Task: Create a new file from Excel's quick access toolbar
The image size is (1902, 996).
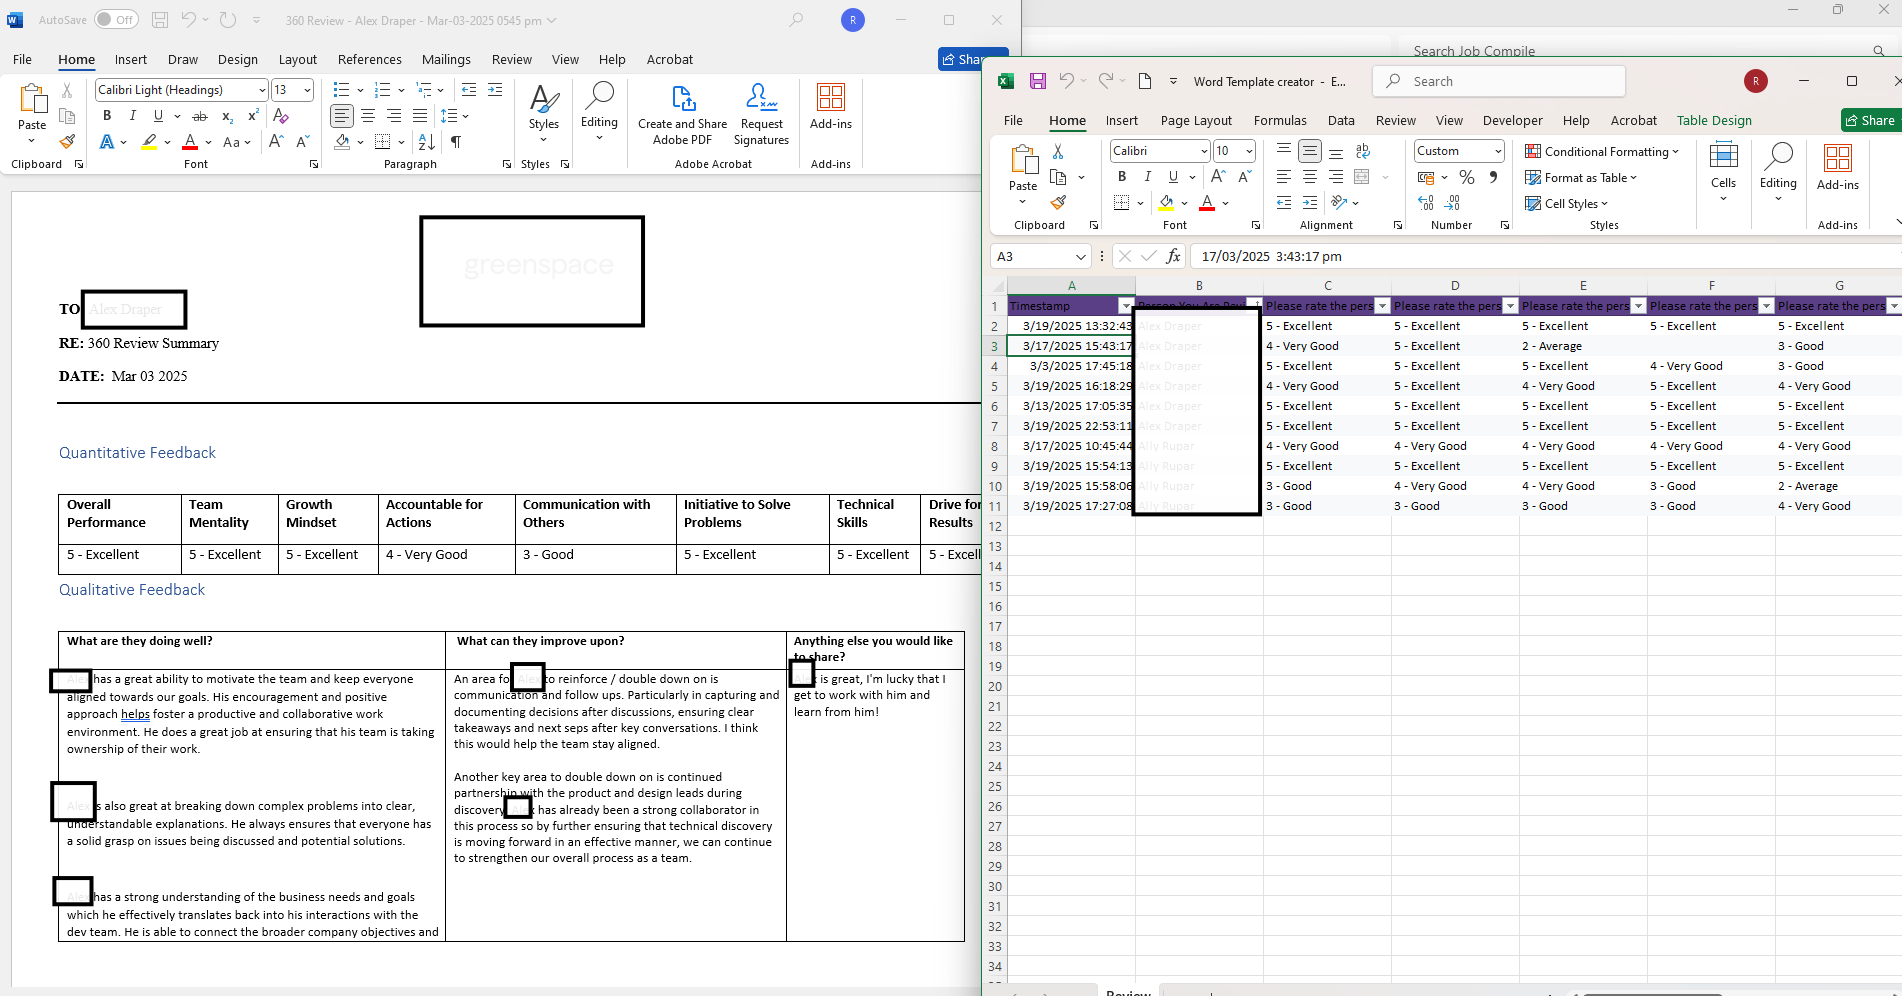Action: 1145,81
